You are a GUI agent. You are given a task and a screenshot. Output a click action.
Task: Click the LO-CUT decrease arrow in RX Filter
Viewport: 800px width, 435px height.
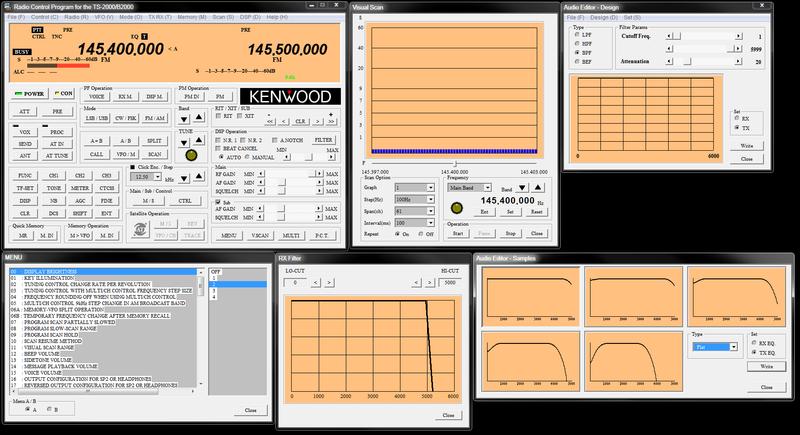click(x=316, y=282)
